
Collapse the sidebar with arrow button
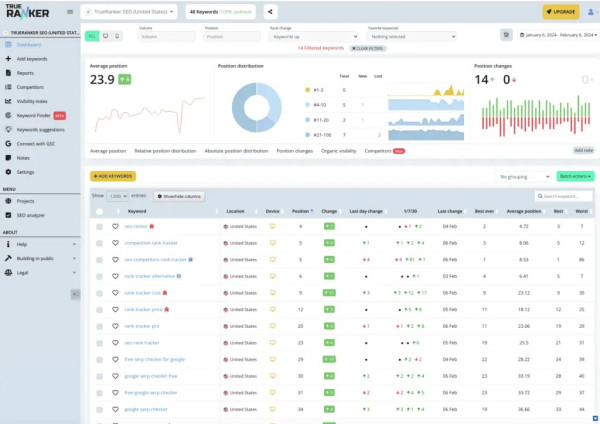[75, 293]
